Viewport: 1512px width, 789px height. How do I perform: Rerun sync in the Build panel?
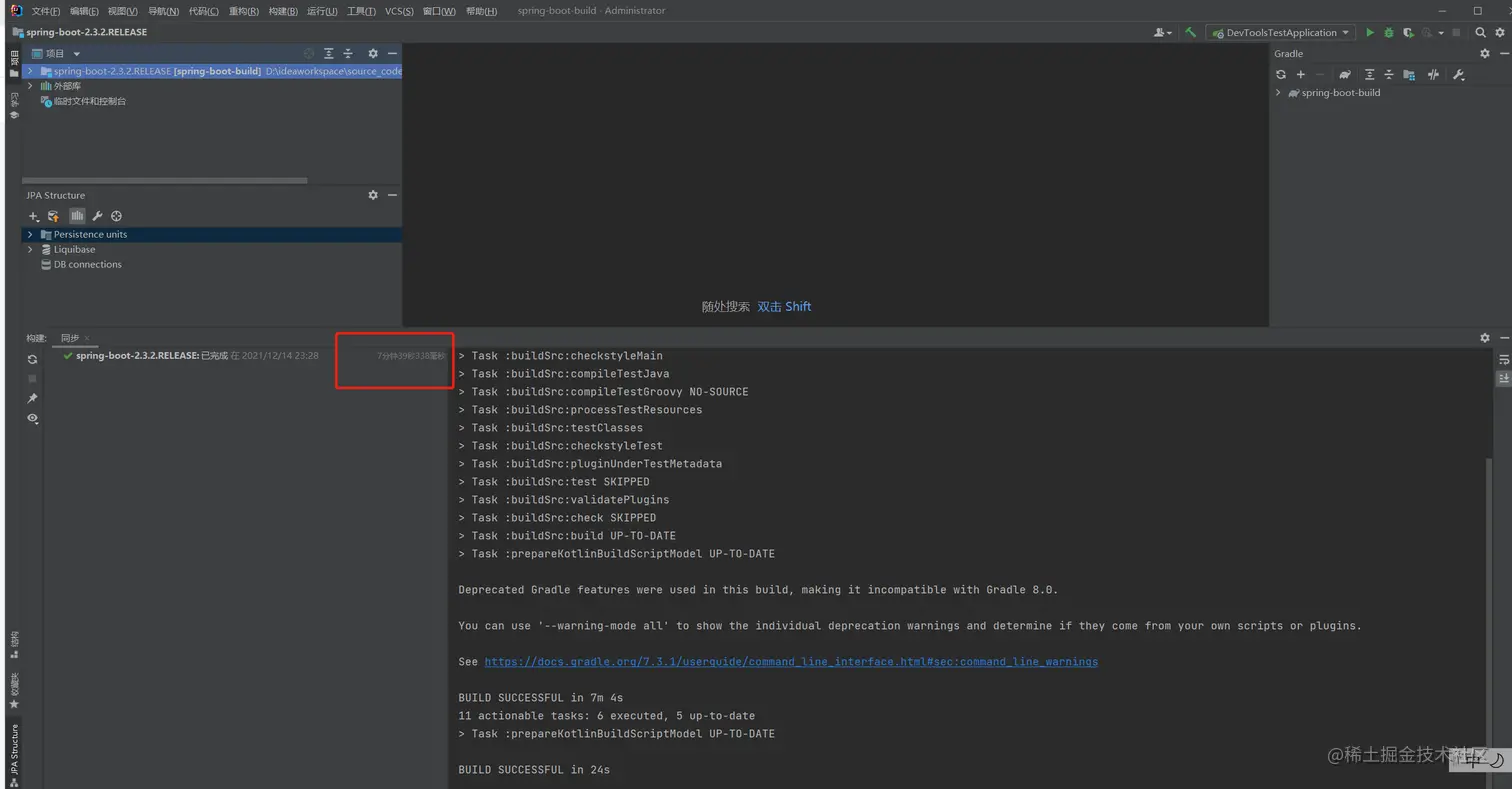coord(33,359)
